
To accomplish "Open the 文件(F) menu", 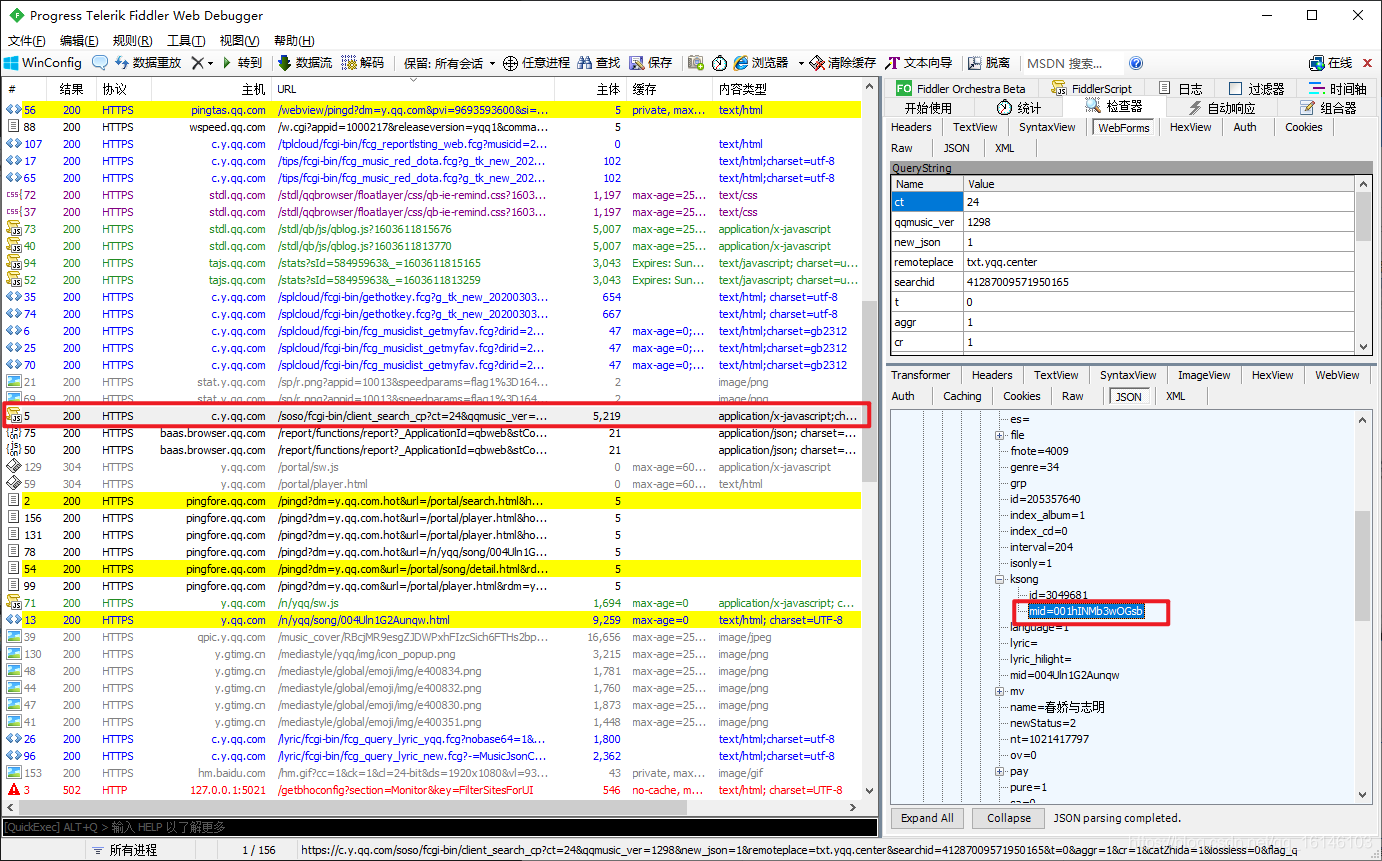I will pyautogui.click(x=27, y=41).
